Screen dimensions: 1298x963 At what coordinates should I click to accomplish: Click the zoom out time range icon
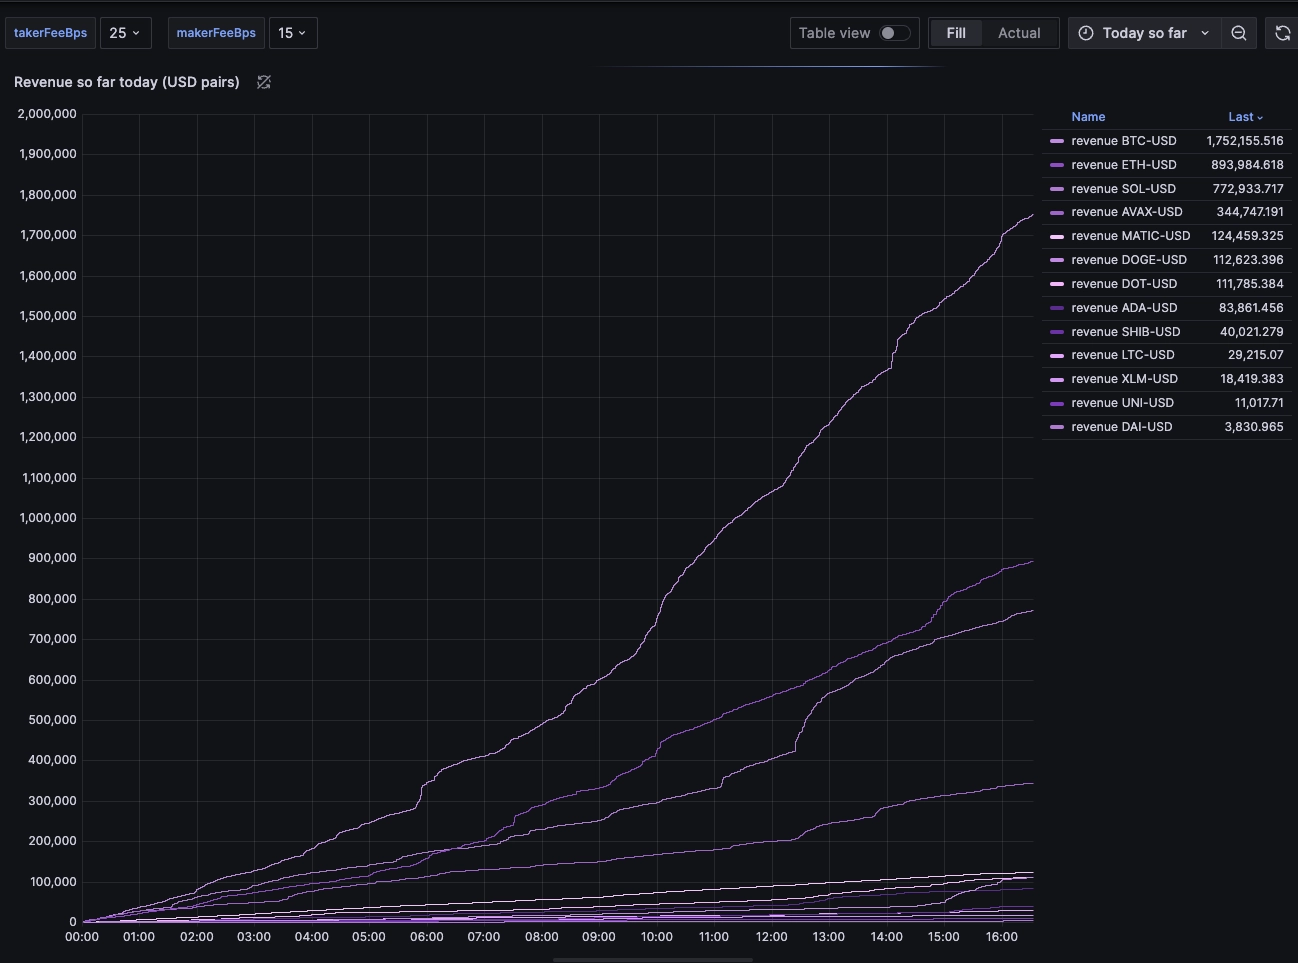click(1239, 33)
